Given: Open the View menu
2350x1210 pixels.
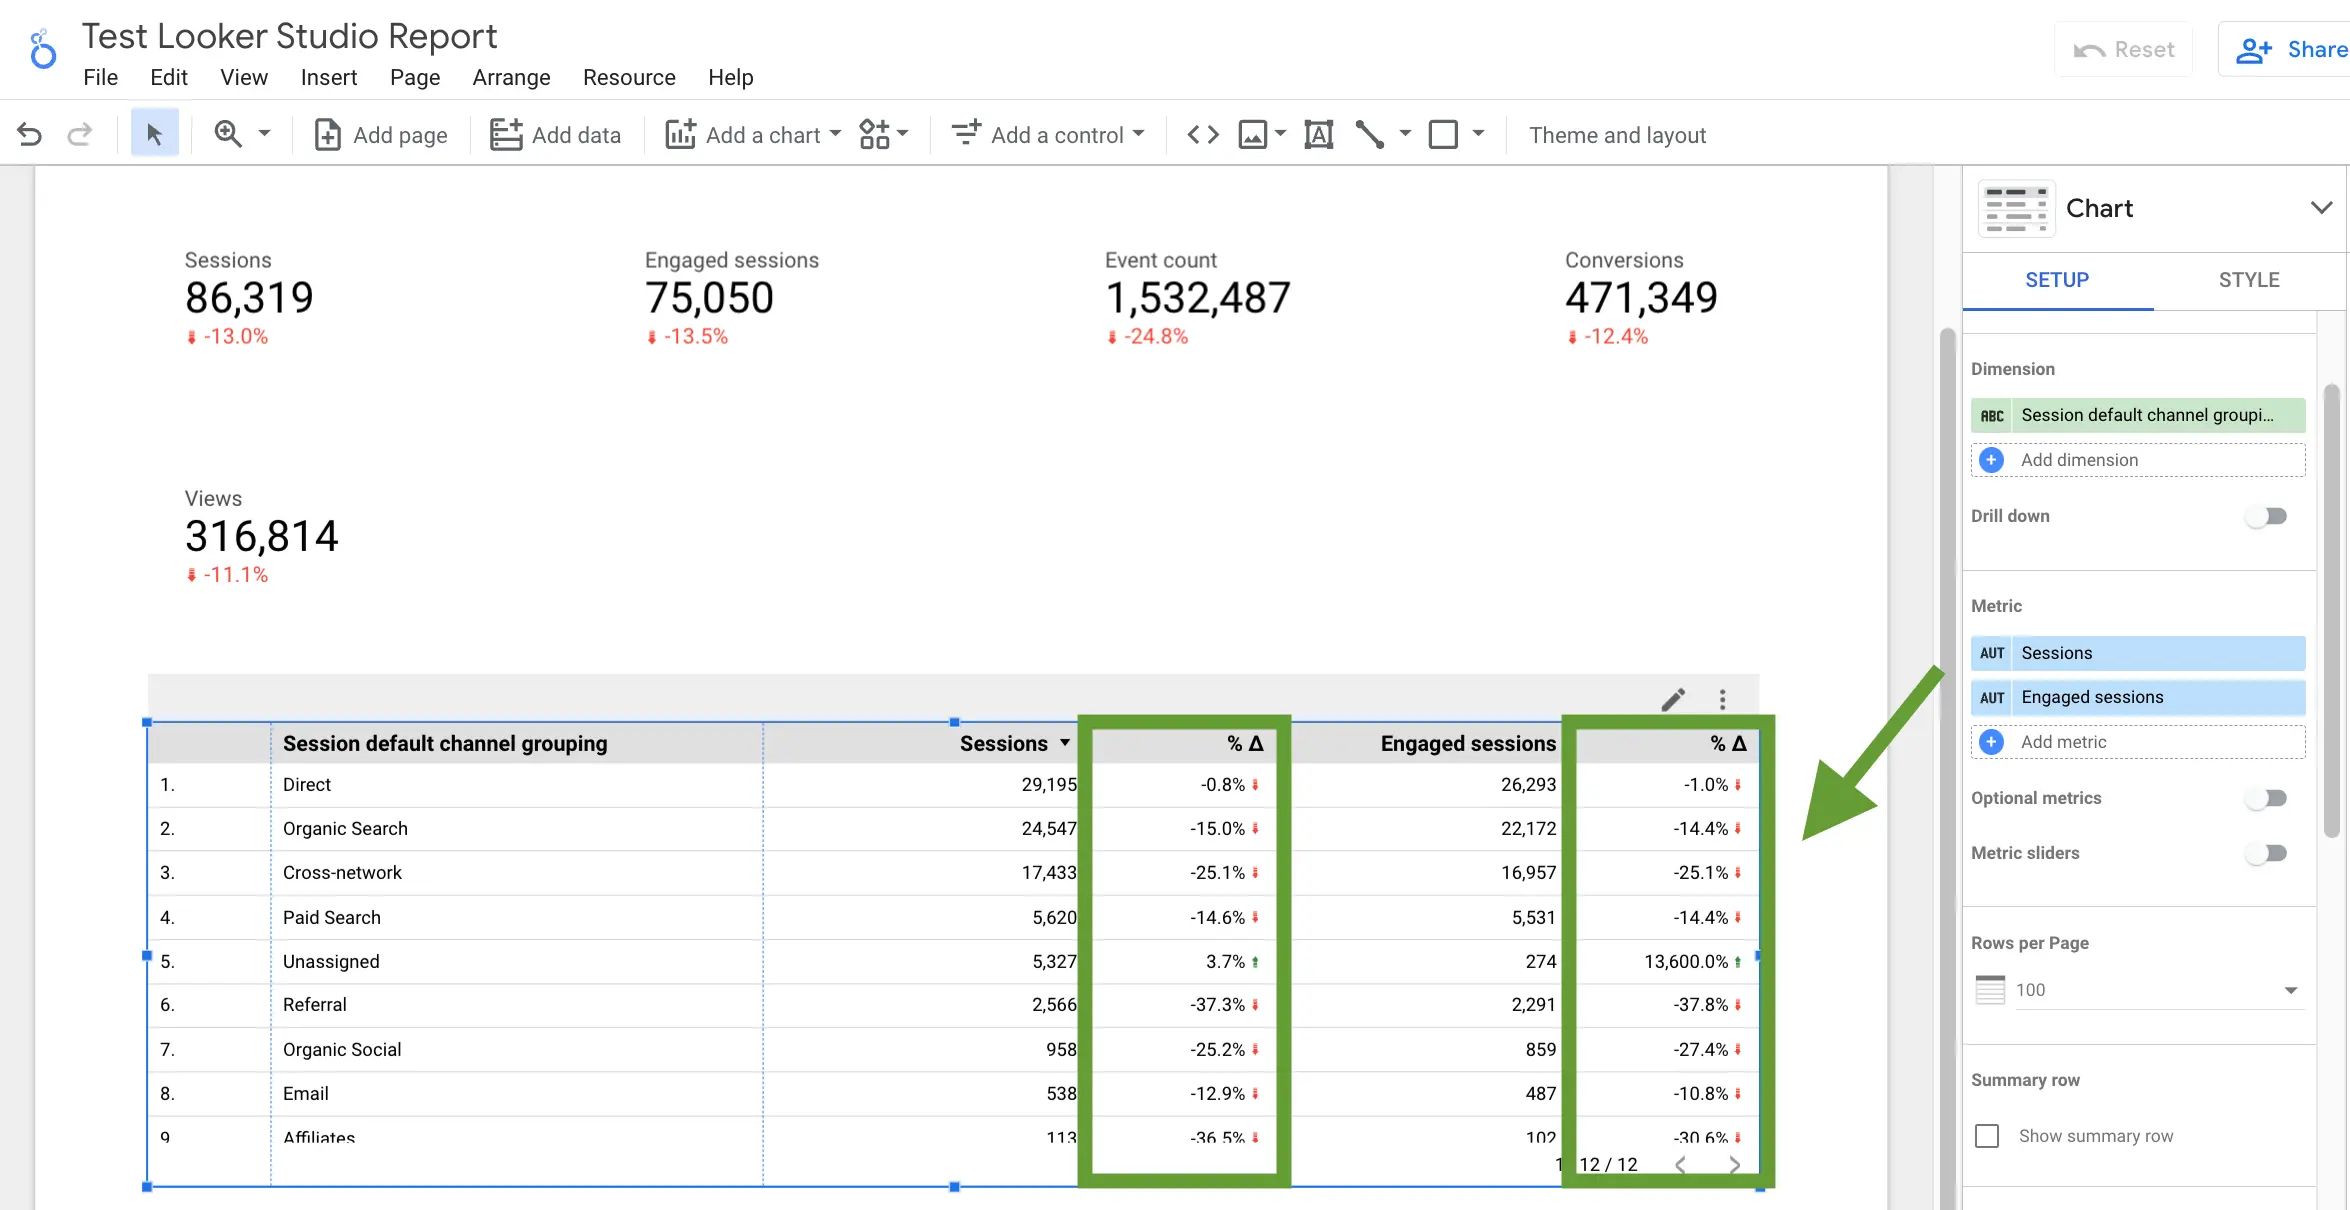Looking at the screenshot, I should click(x=244, y=77).
